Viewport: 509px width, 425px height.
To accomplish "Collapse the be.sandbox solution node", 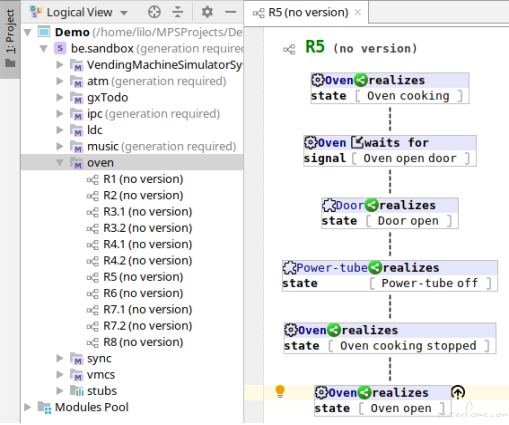I will click(44, 49).
